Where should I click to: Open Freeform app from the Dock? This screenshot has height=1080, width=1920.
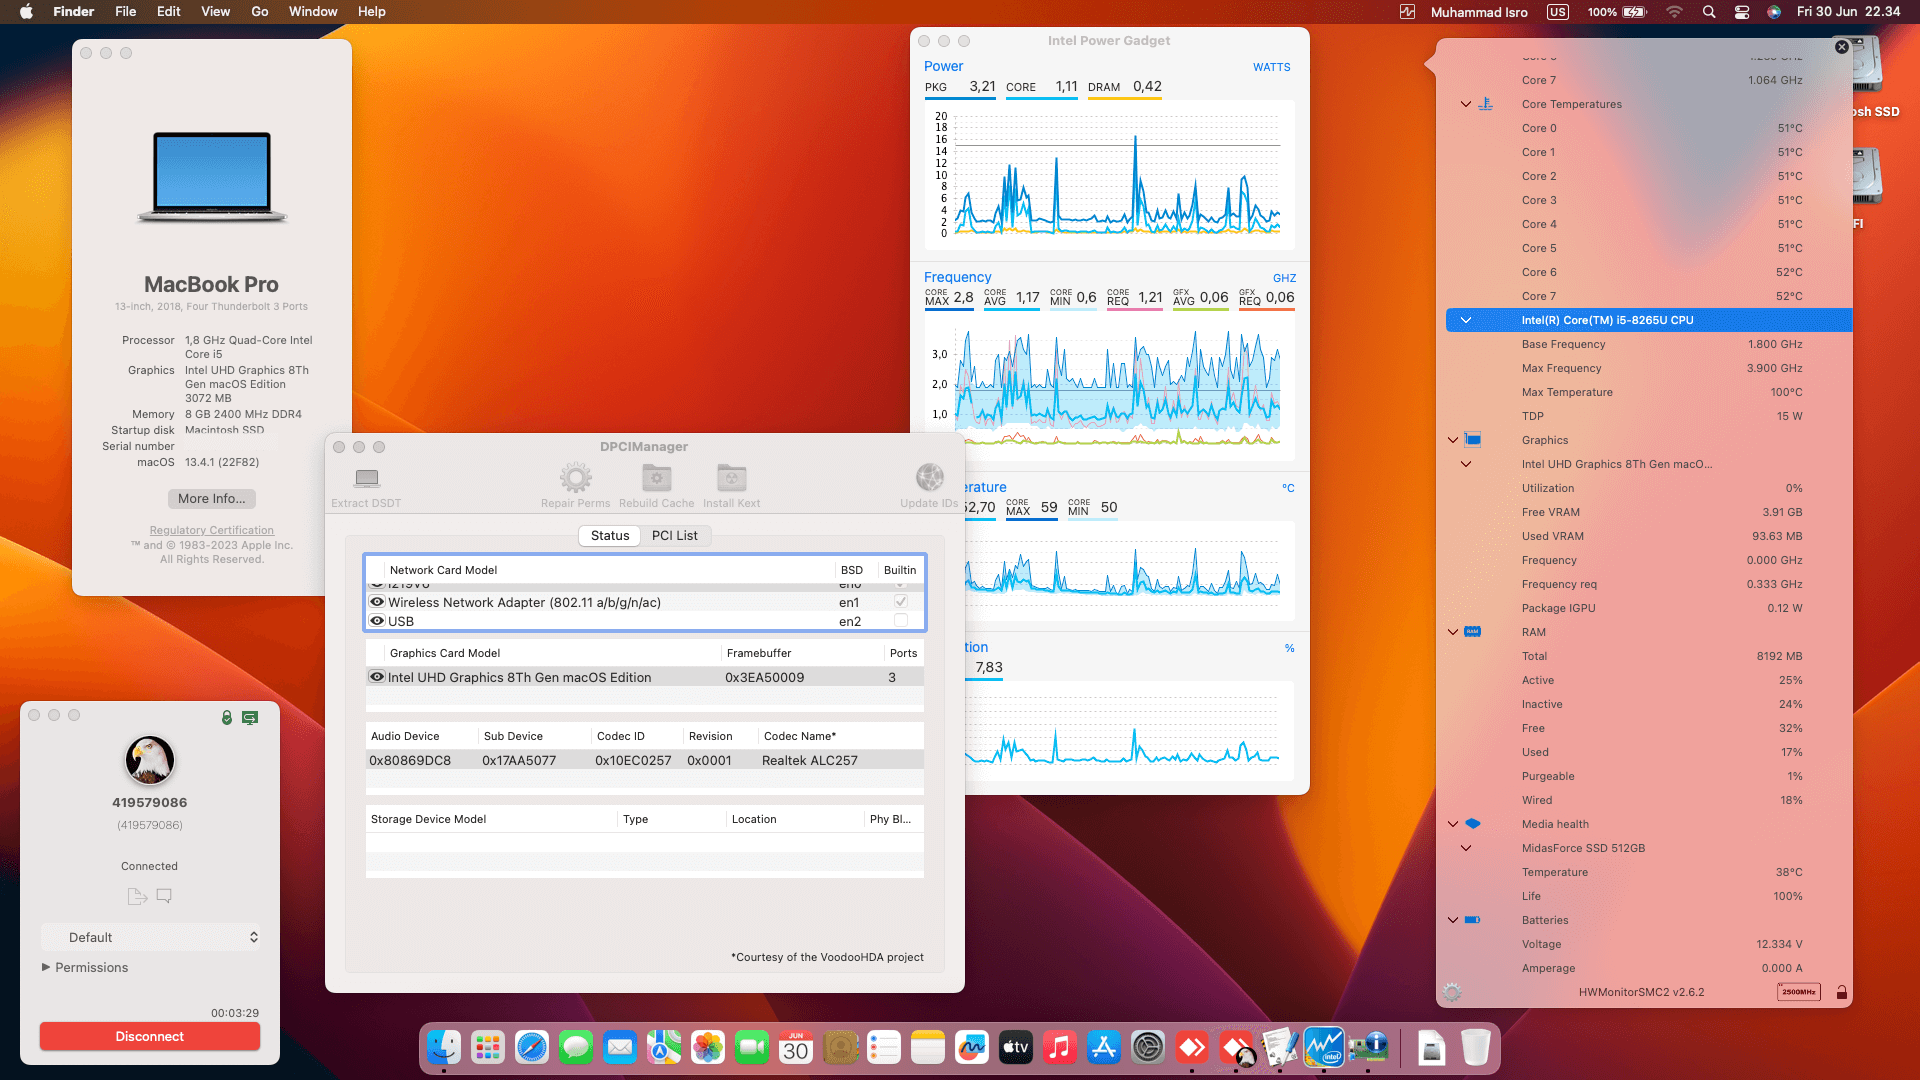pos(972,1048)
